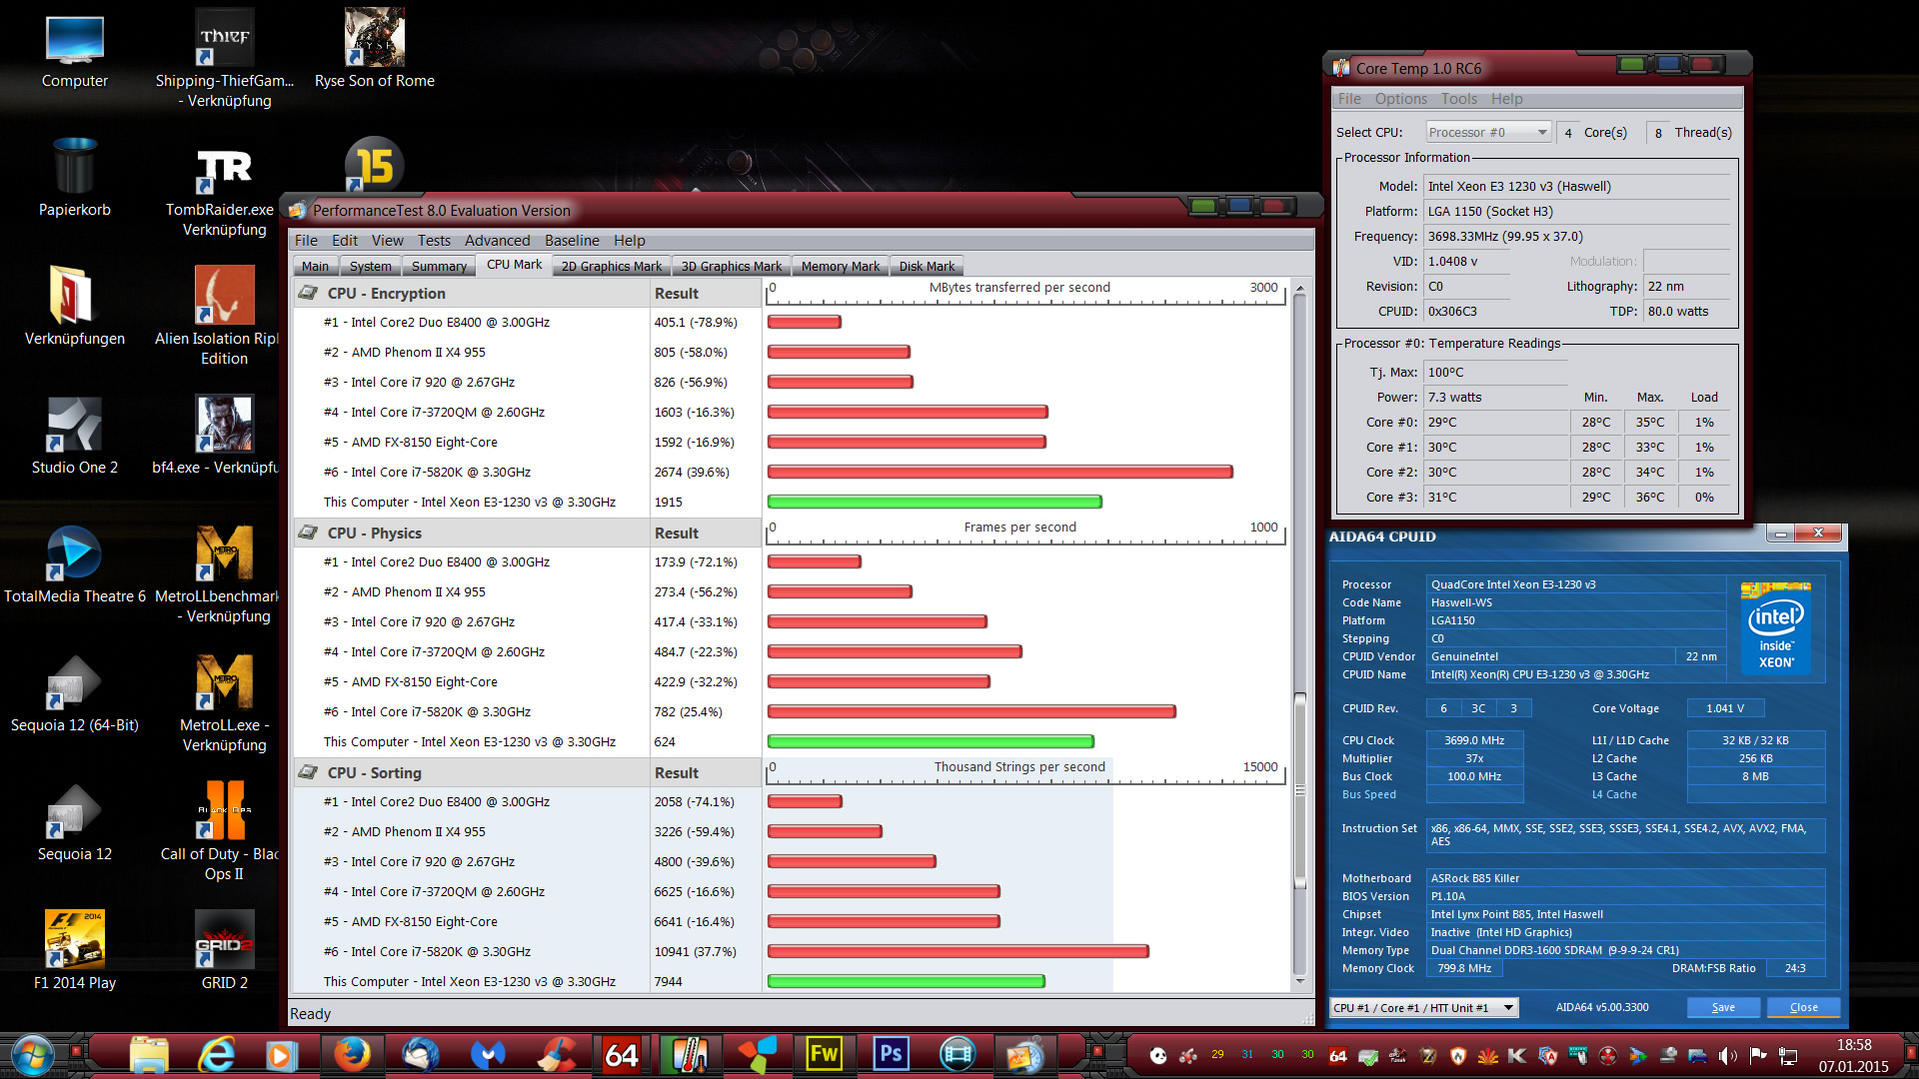The image size is (1919, 1079).
Task: Switch to AIDA64 in the taskbar
Action: 621,1055
